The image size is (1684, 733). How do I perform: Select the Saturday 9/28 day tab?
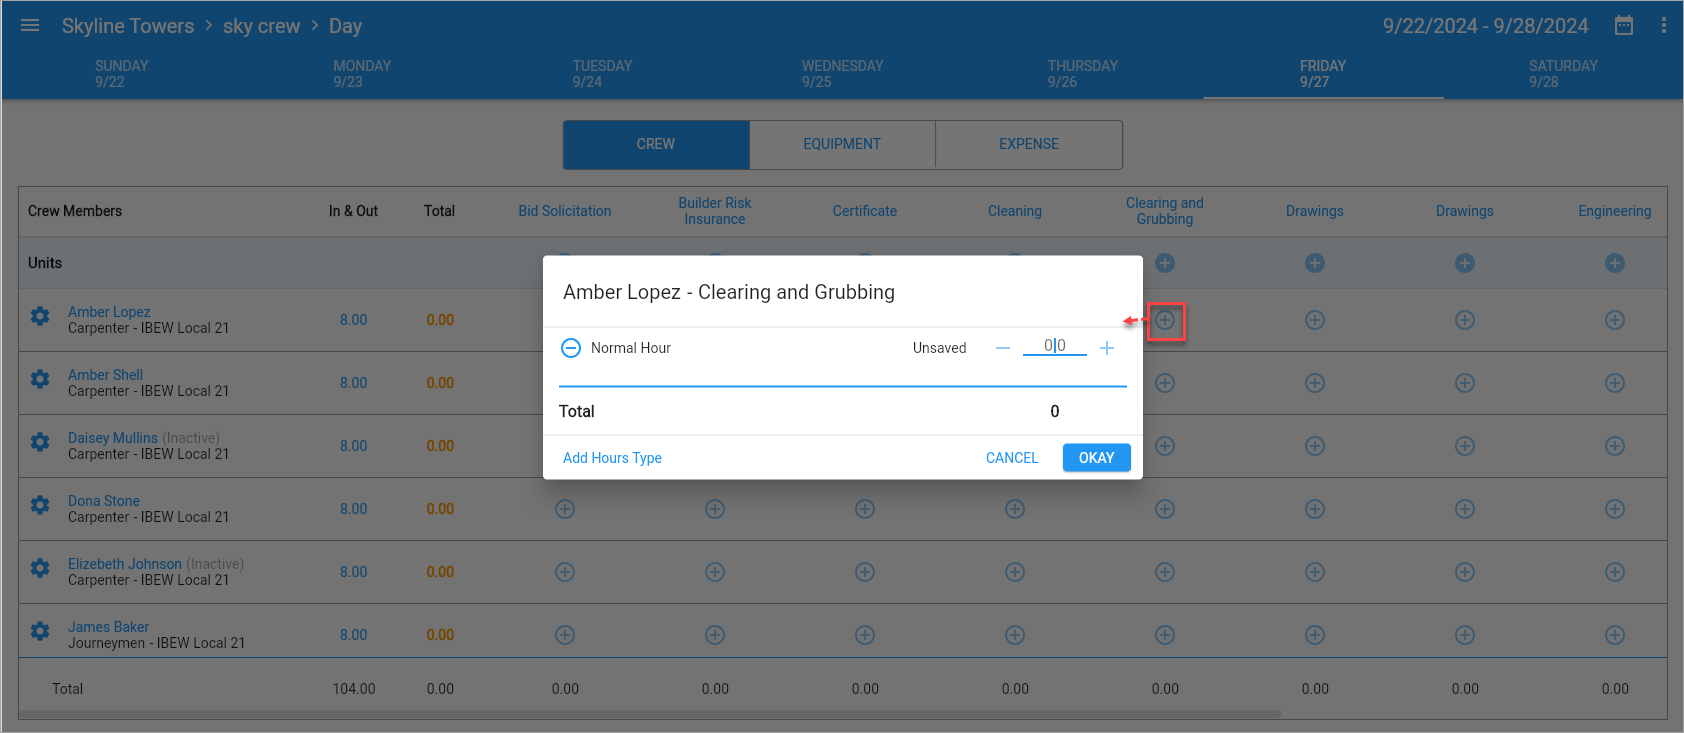coord(1563,74)
